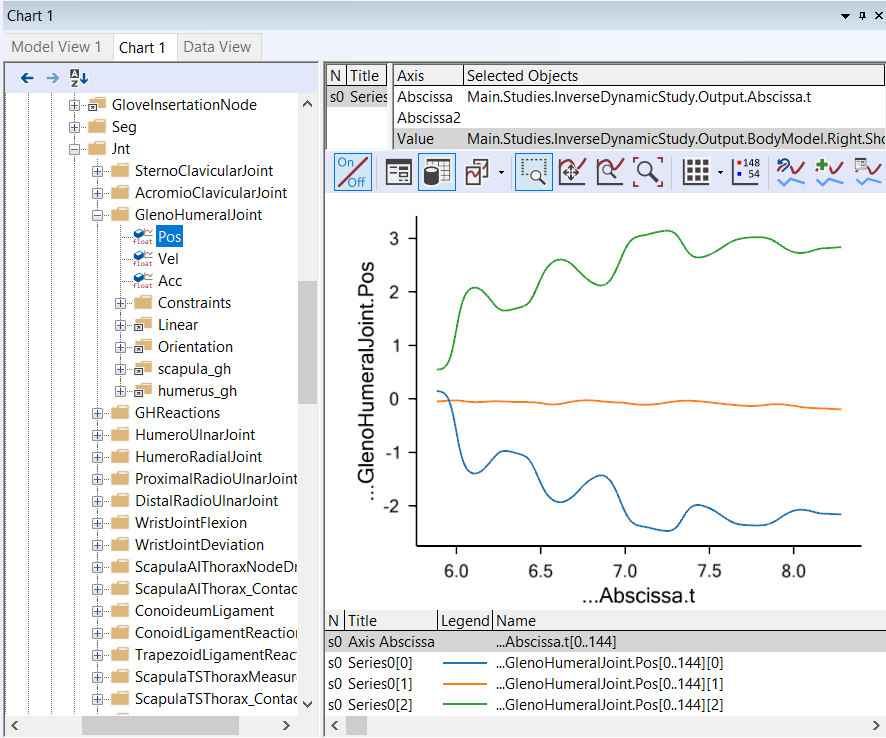Select the Vel variable in the tree
Screen dimensions: 886x738
(168, 259)
